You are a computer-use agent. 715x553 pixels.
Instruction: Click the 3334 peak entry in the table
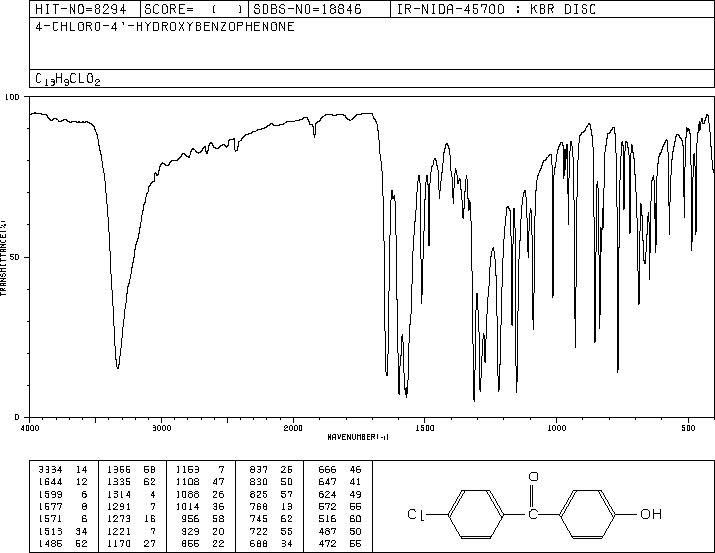pyautogui.click(x=63, y=469)
